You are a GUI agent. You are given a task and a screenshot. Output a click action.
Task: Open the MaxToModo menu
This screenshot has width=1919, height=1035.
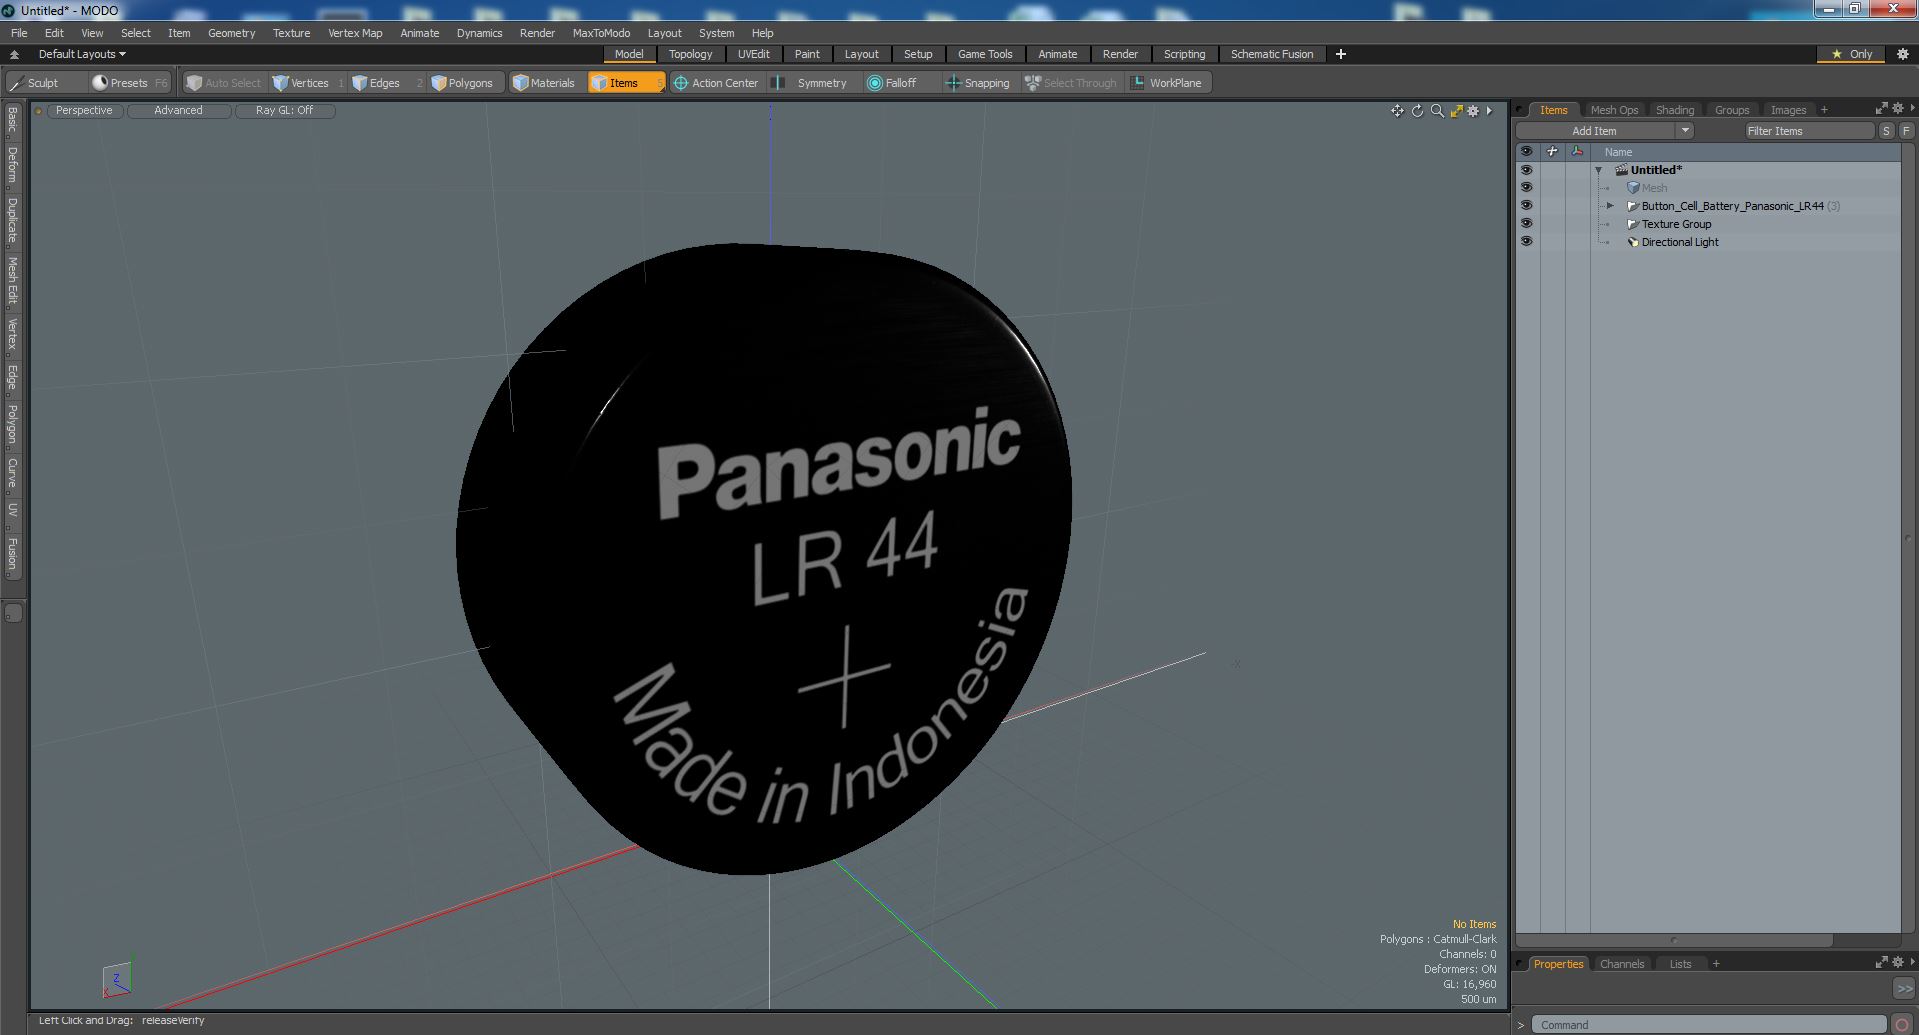point(601,33)
